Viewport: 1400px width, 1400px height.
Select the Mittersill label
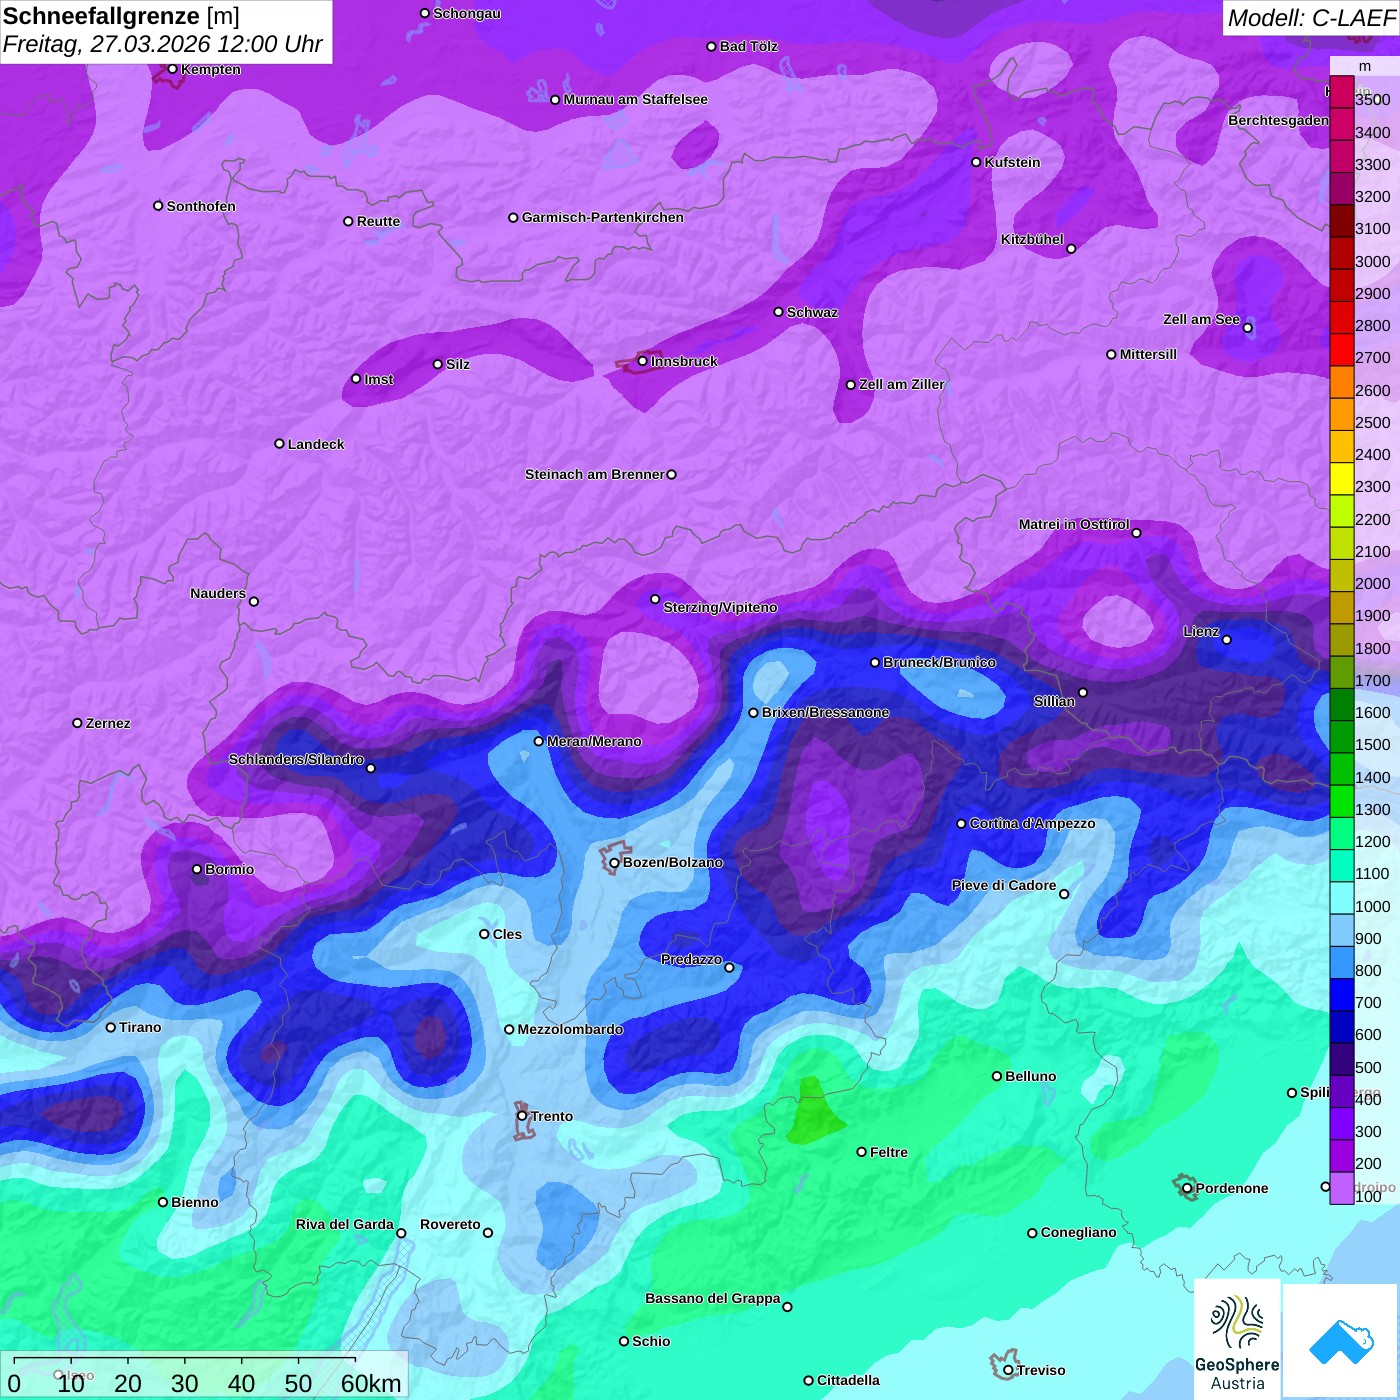1148,354
